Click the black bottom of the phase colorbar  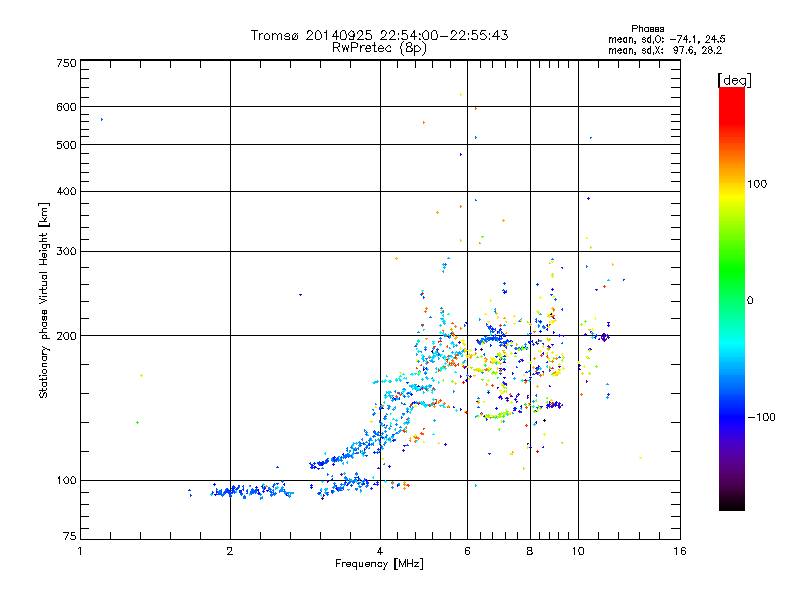732,504
